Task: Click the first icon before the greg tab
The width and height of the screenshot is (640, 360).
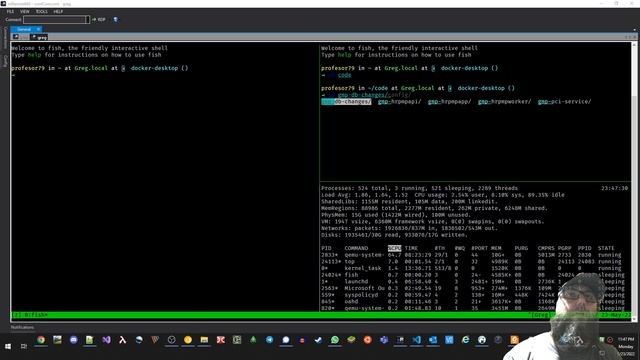Action: (x=16, y=37)
